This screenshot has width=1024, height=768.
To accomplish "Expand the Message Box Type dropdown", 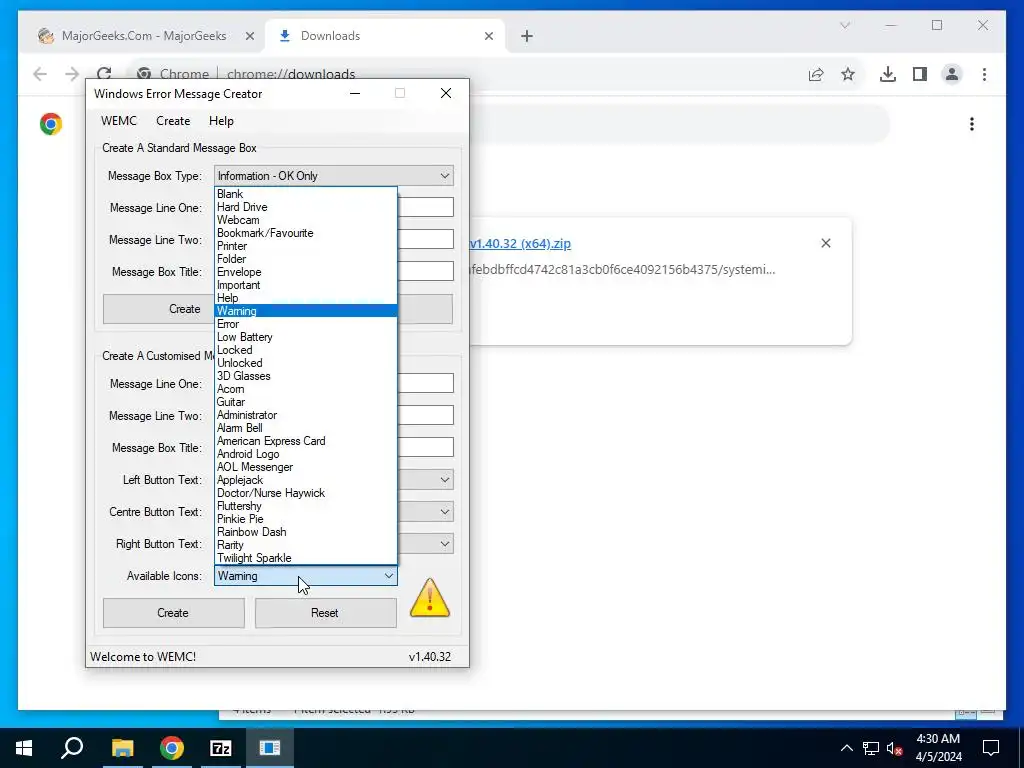I will tap(334, 176).
